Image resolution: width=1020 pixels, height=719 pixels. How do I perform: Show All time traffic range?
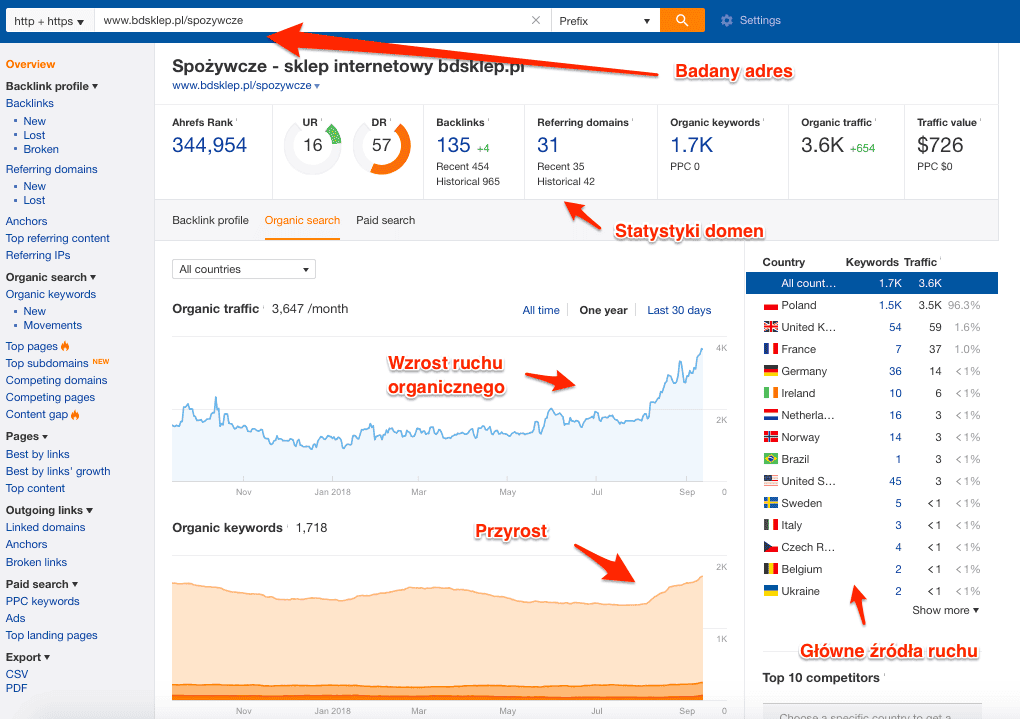[541, 310]
